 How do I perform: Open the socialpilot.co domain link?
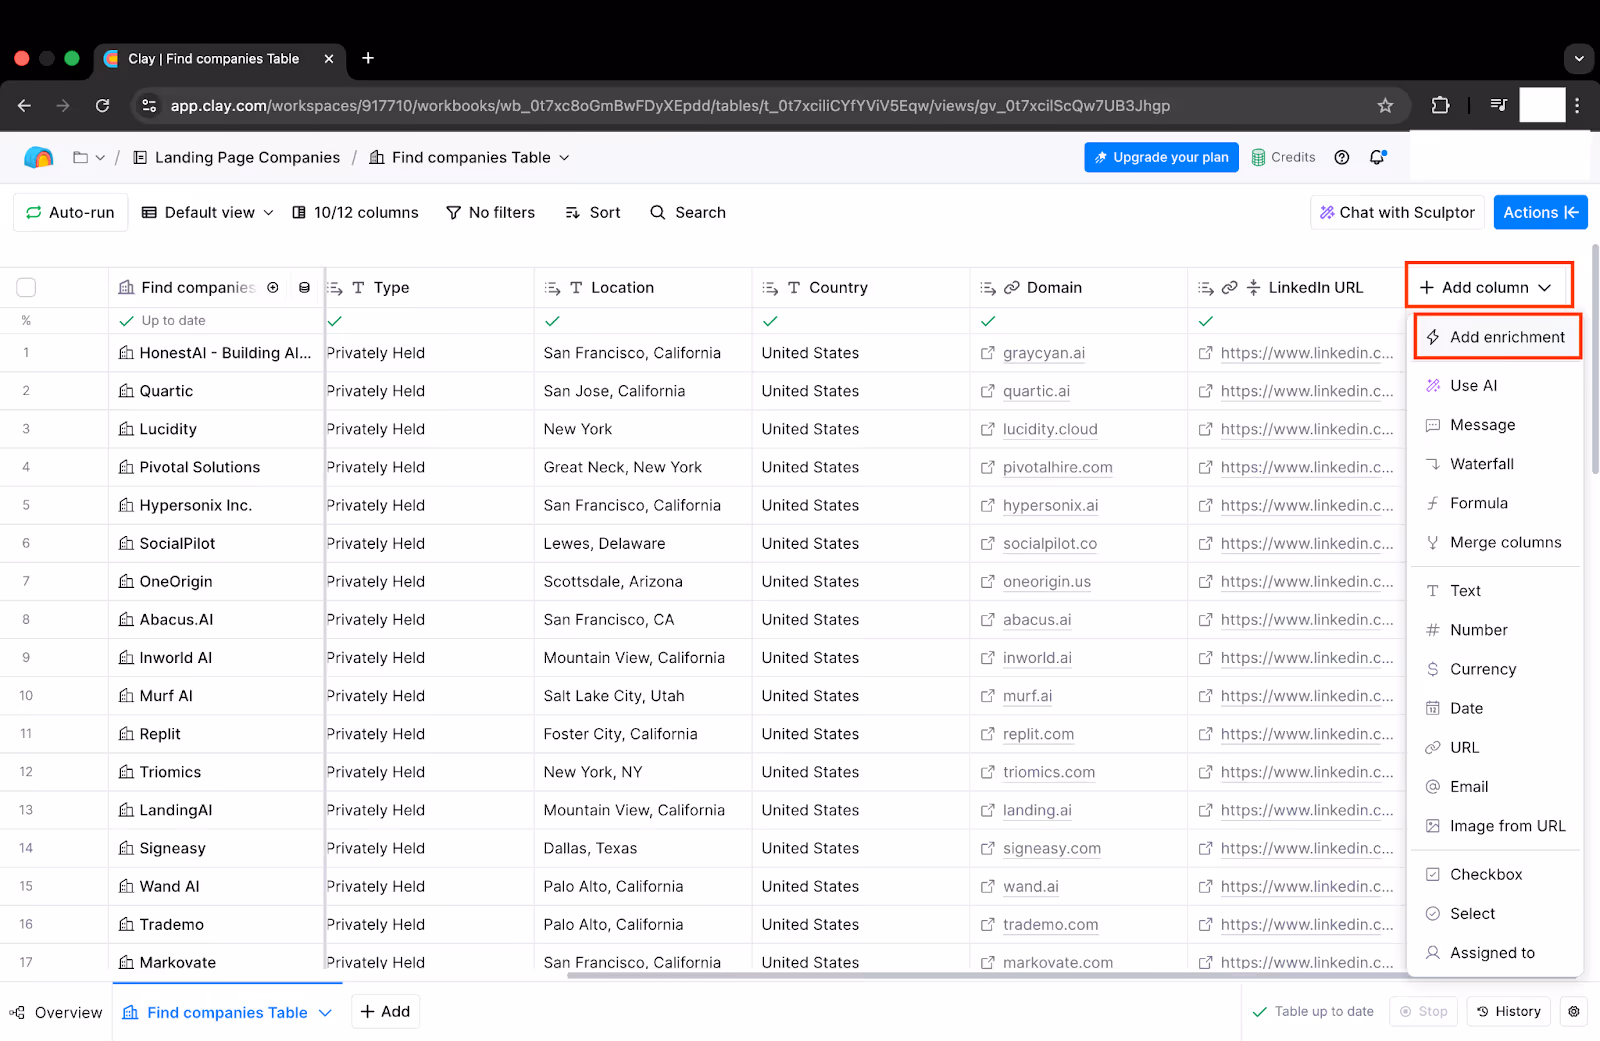pos(1049,543)
